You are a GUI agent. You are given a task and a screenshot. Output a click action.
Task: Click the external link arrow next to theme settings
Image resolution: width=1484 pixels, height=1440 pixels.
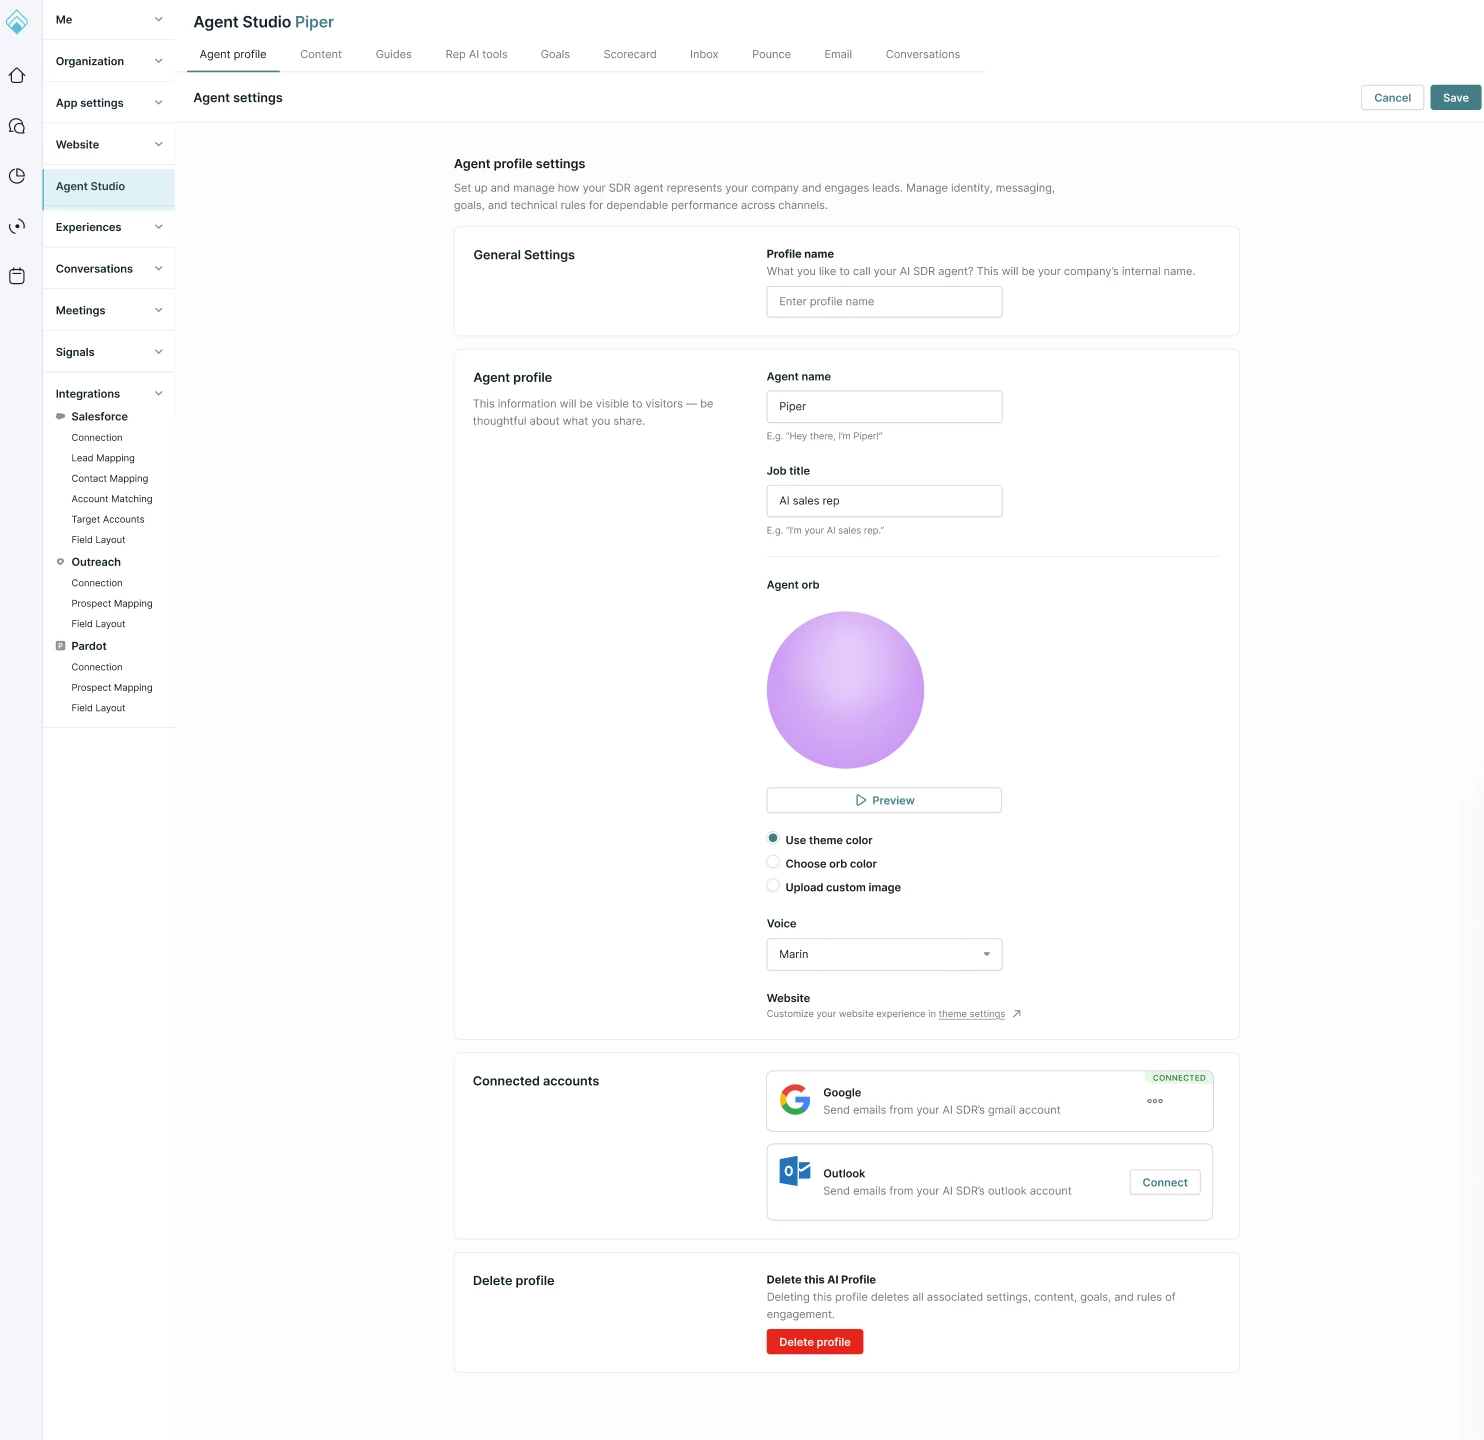[x=1017, y=1014]
